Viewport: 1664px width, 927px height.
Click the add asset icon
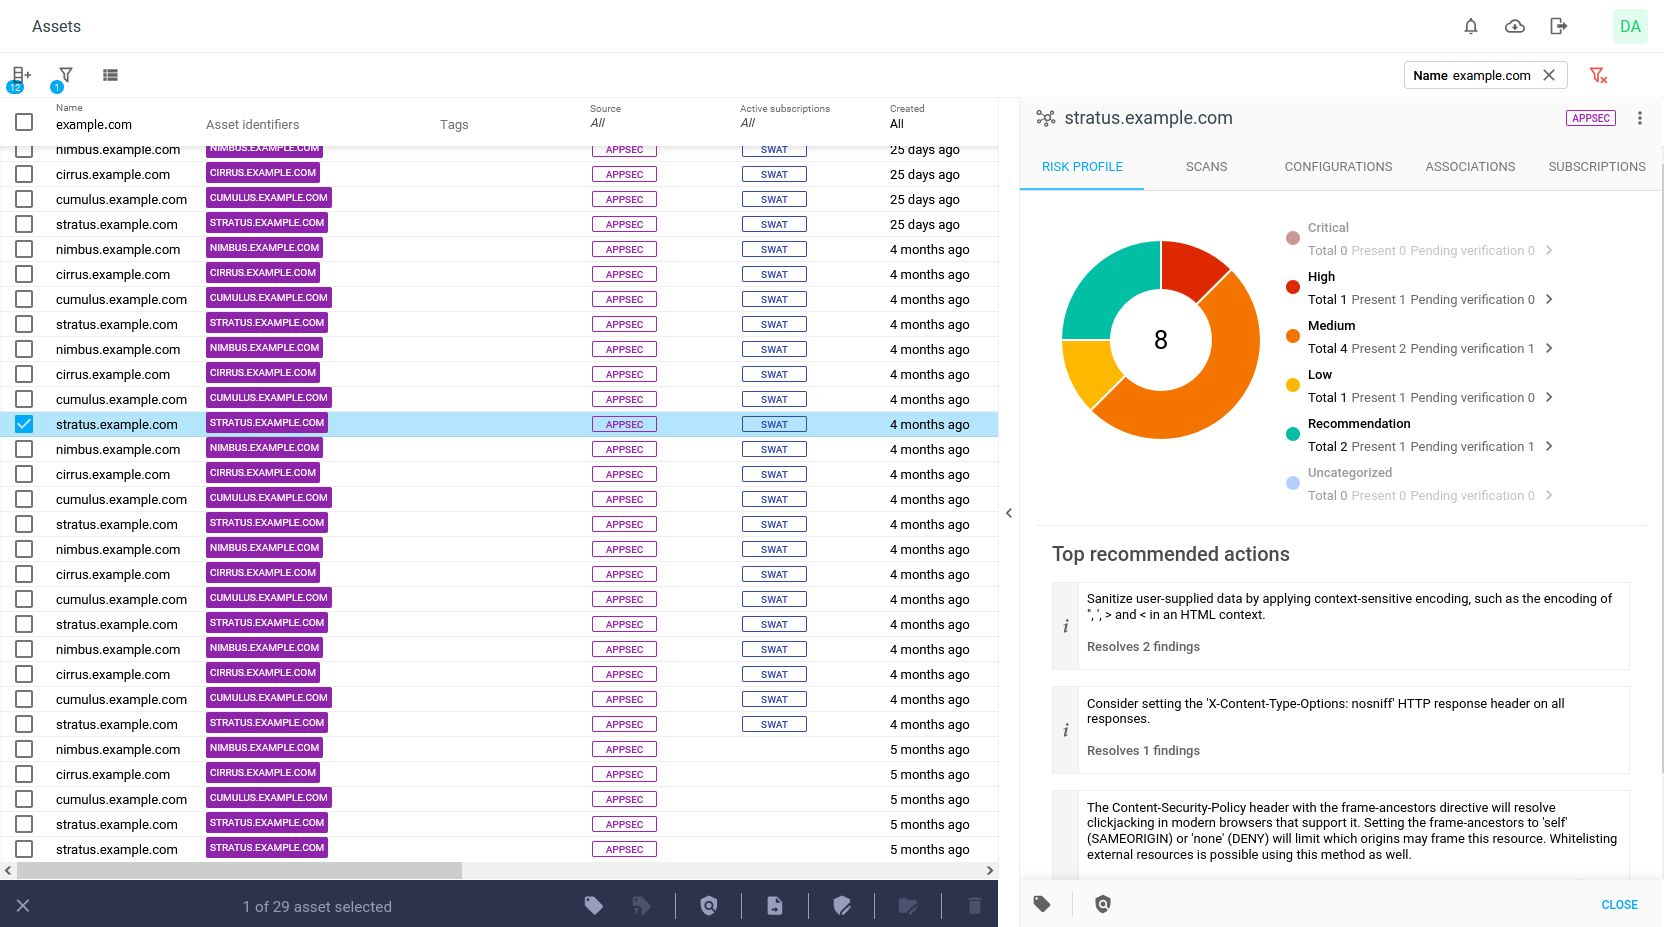20,75
